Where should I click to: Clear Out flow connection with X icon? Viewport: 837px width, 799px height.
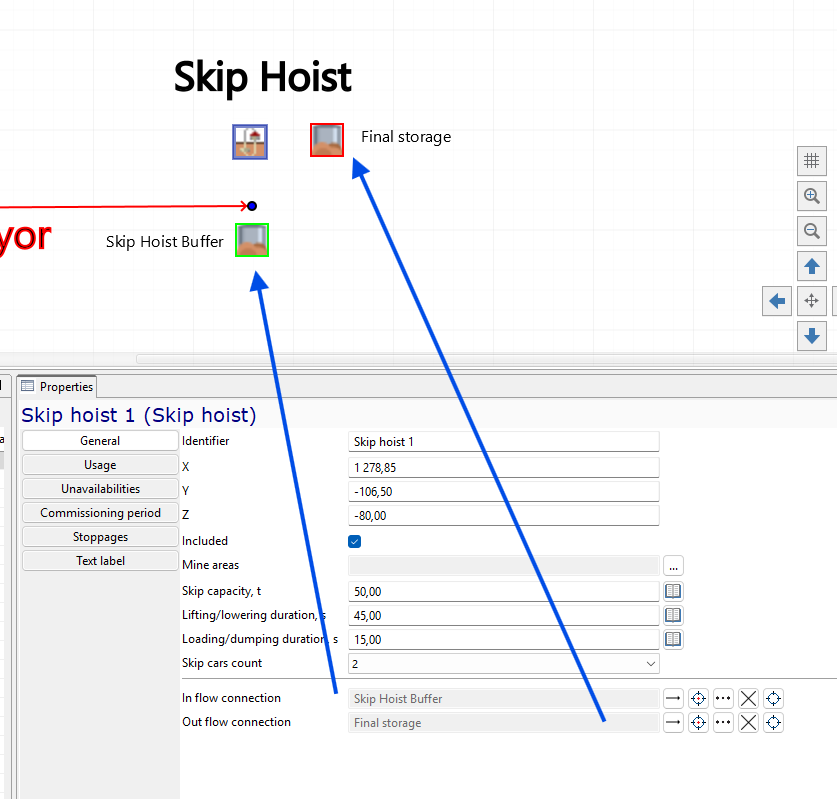748,723
